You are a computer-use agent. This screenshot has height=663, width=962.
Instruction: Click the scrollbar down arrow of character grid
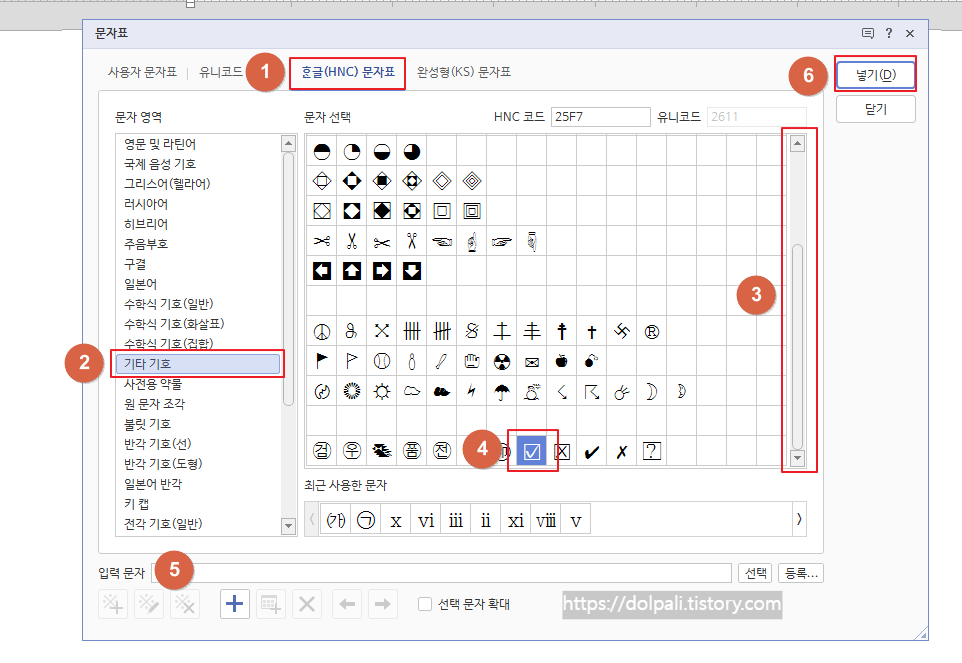tap(796, 459)
